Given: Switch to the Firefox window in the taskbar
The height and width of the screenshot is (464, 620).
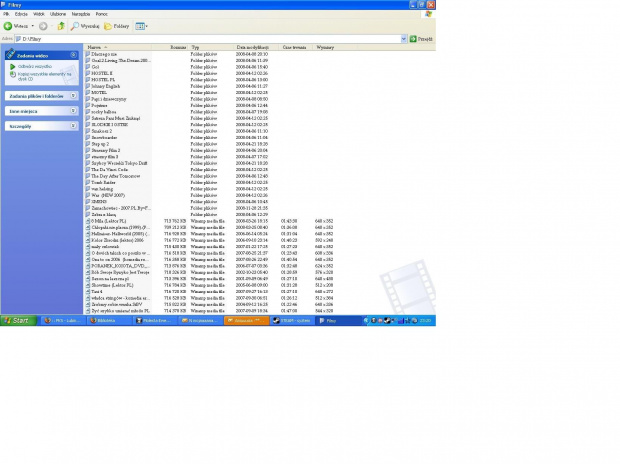Looking at the screenshot, I should 63,320.
